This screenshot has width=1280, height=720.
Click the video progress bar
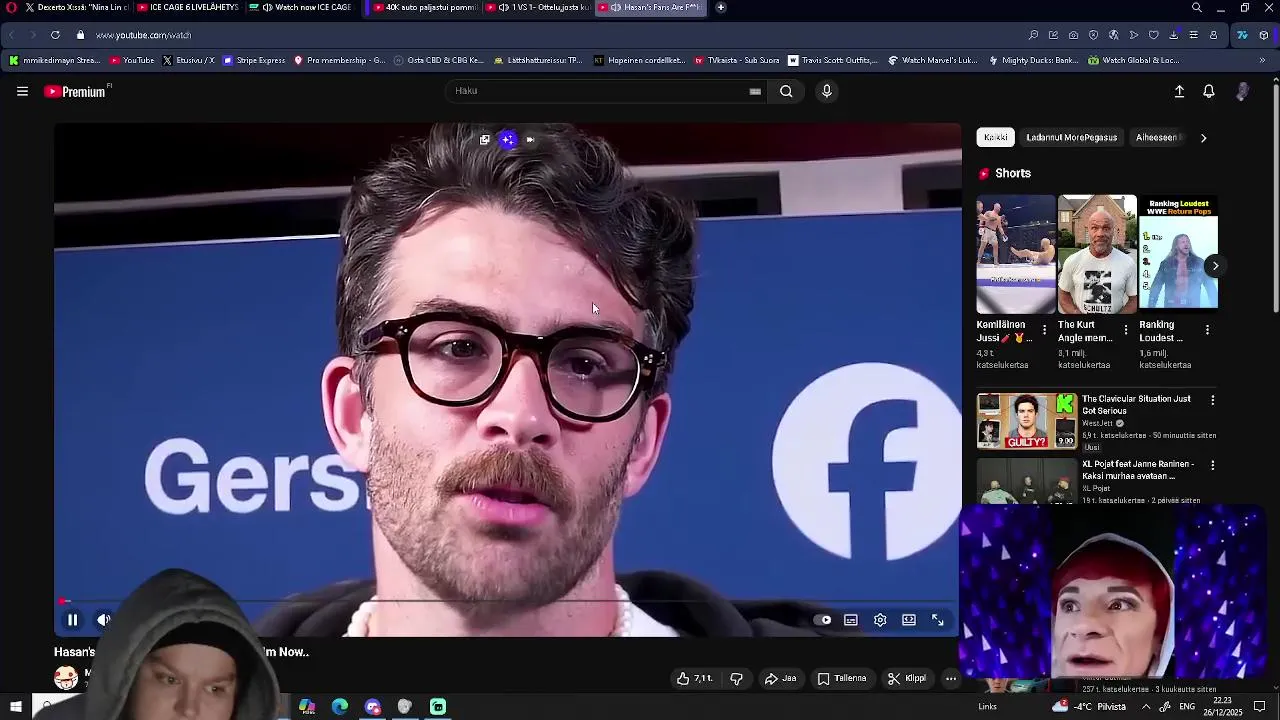(x=507, y=602)
